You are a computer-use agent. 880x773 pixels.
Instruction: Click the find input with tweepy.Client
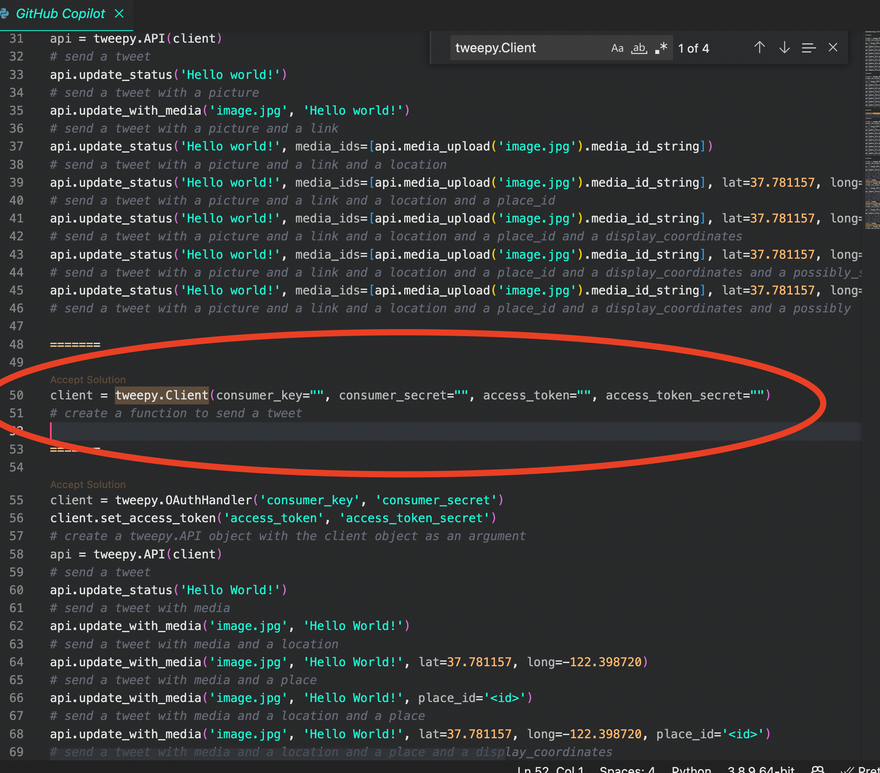click(525, 48)
